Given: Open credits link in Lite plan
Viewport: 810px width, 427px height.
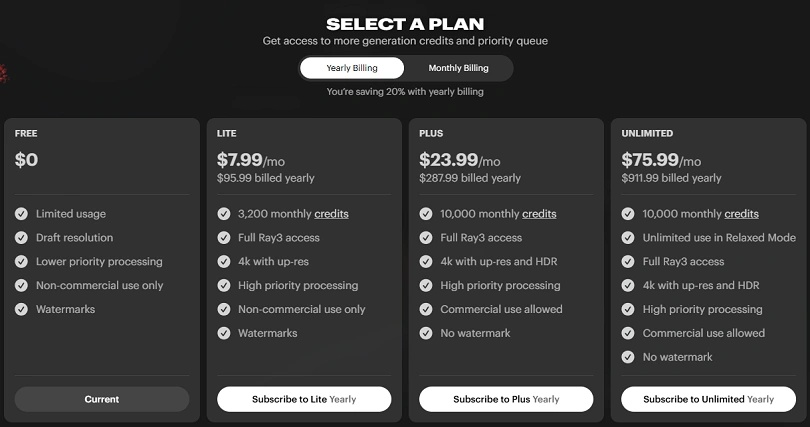Looking at the screenshot, I should point(331,214).
